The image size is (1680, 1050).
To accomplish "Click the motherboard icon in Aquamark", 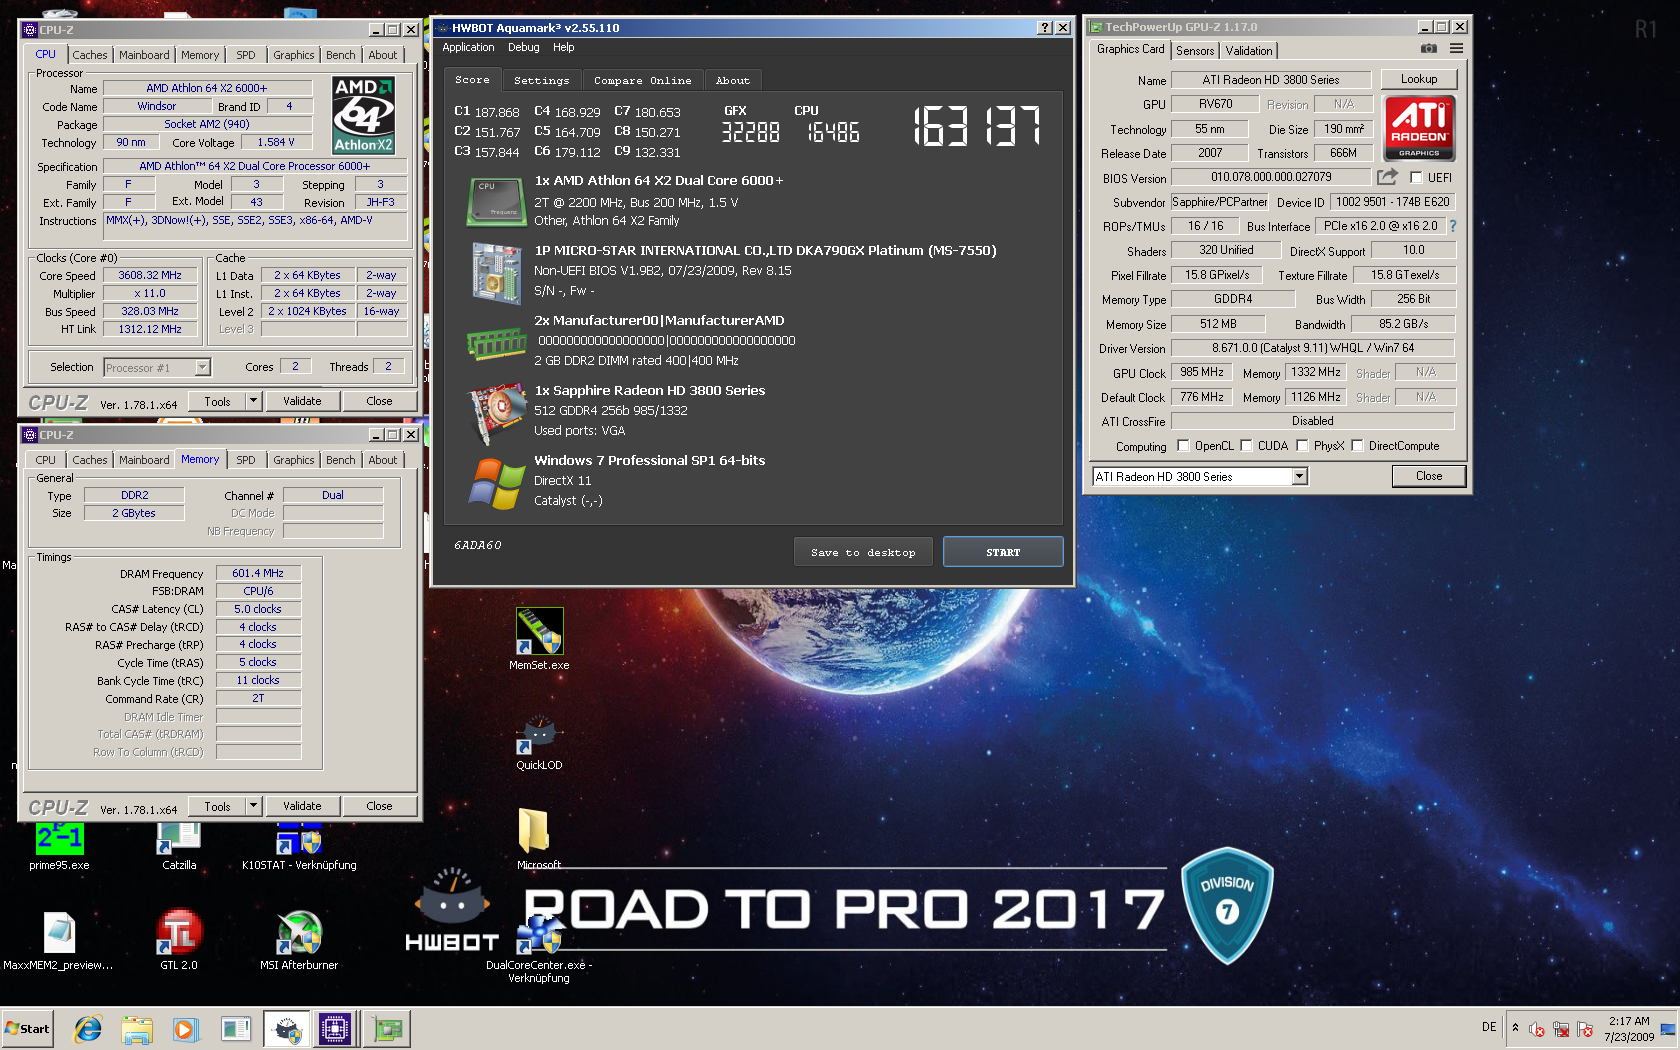I will [497, 273].
